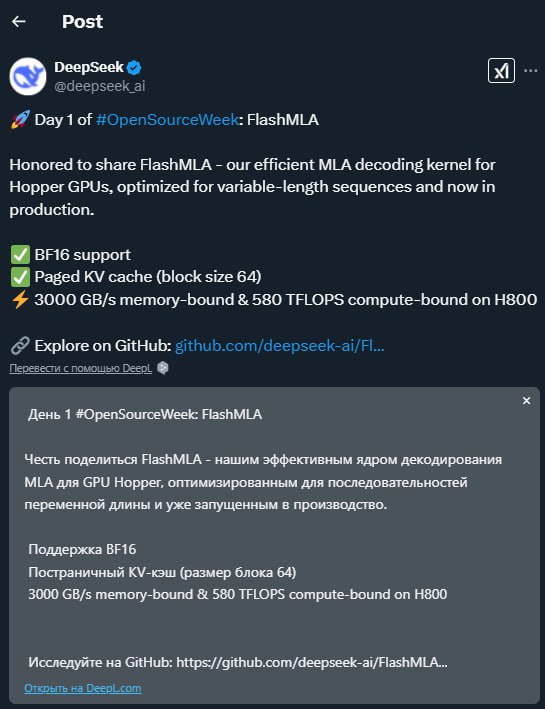Close the DeepL translation panel

tap(526, 401)
